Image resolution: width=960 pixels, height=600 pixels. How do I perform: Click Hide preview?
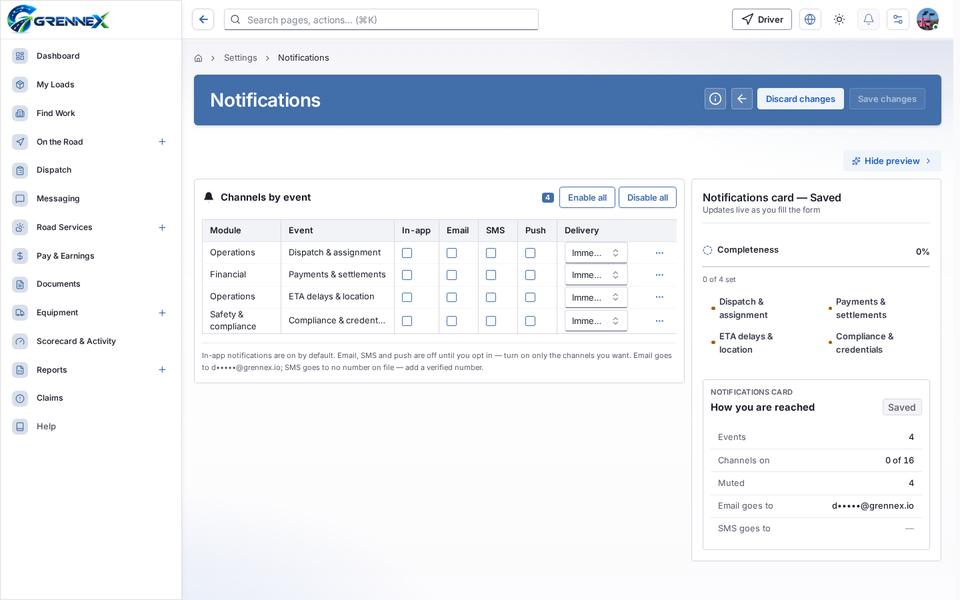coord(891,161)
